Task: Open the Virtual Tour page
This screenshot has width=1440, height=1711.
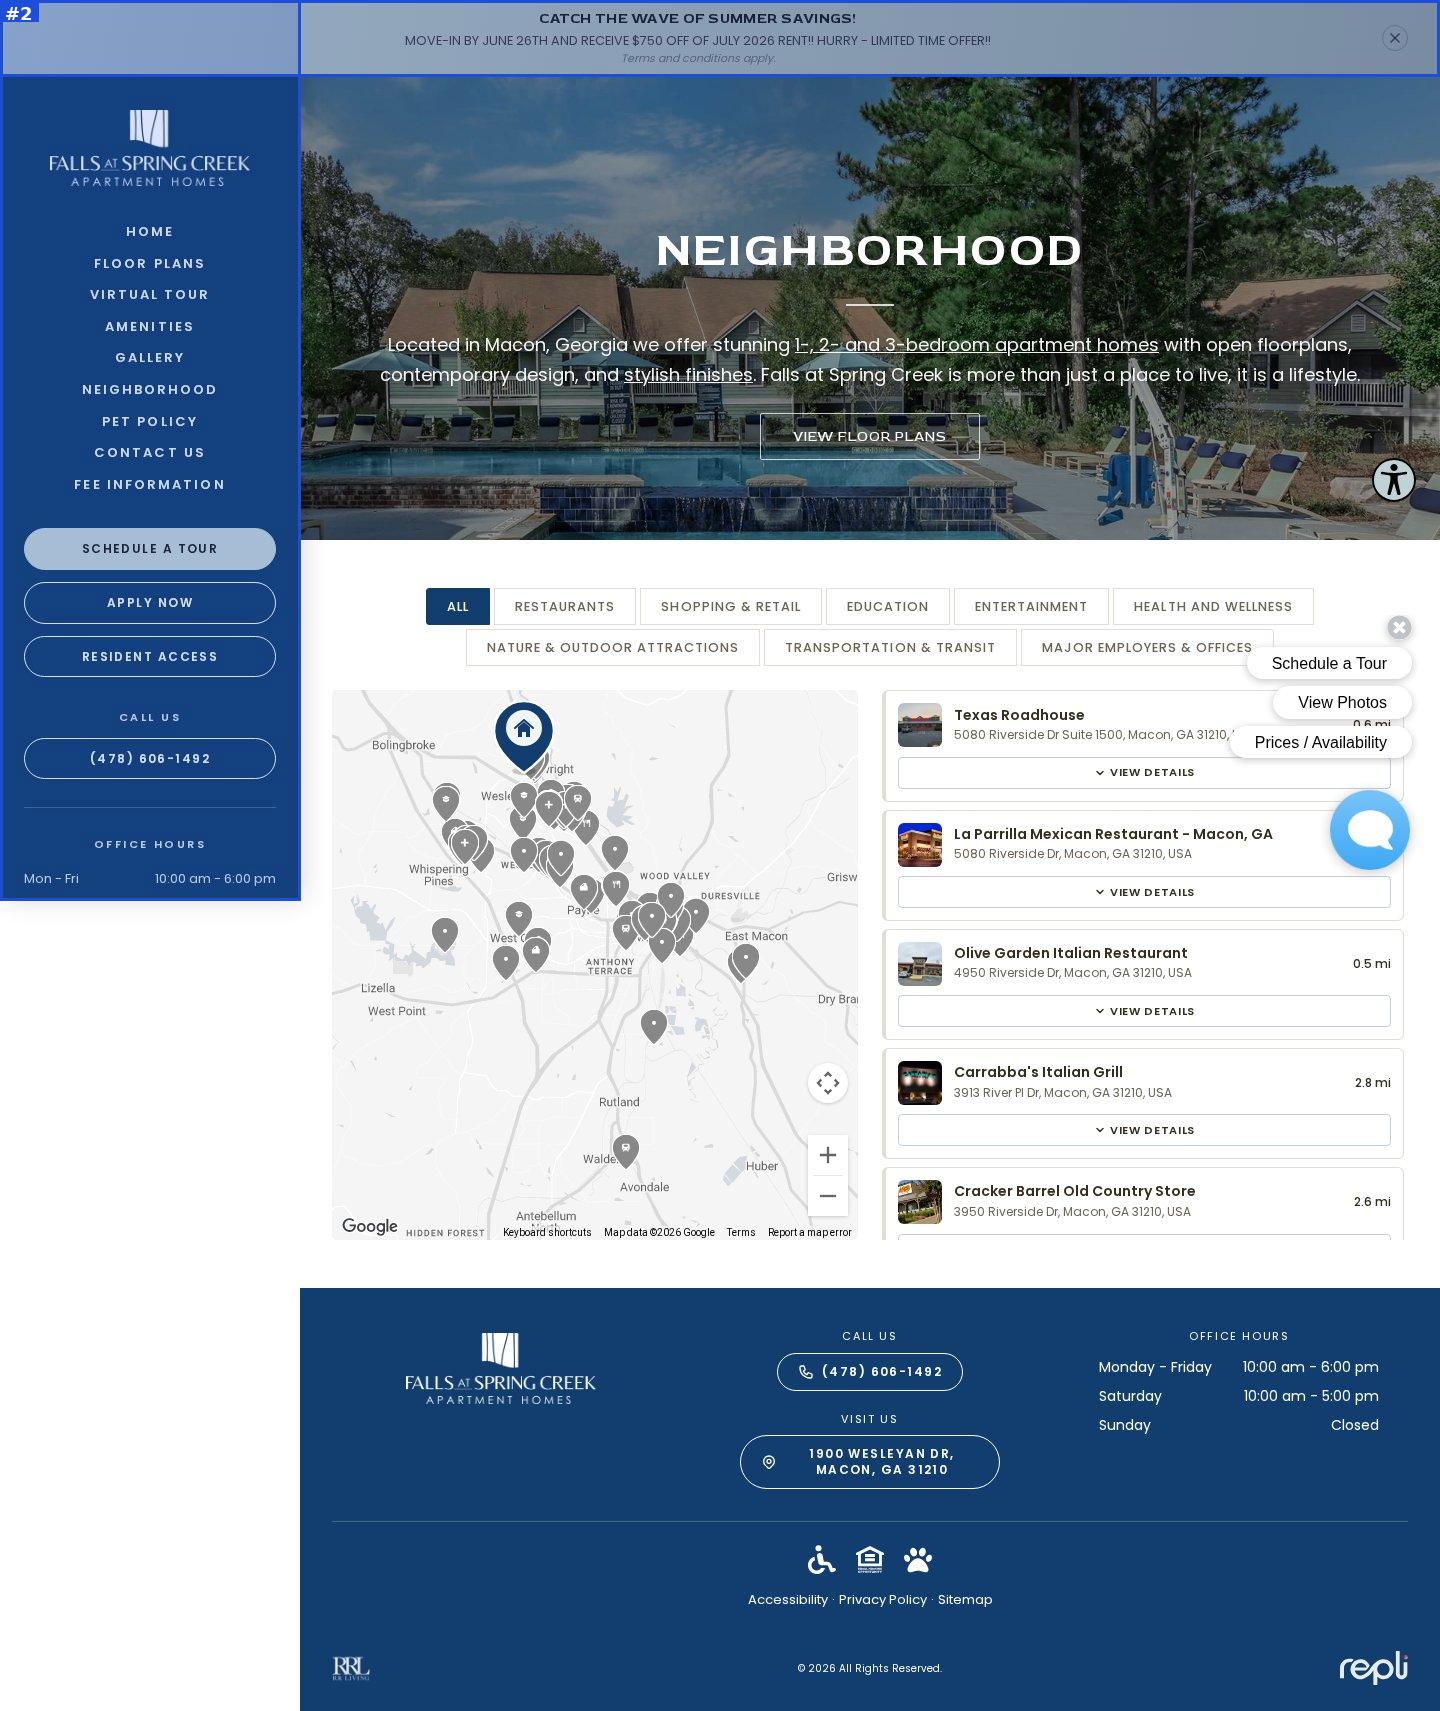Action: [150, 295]
